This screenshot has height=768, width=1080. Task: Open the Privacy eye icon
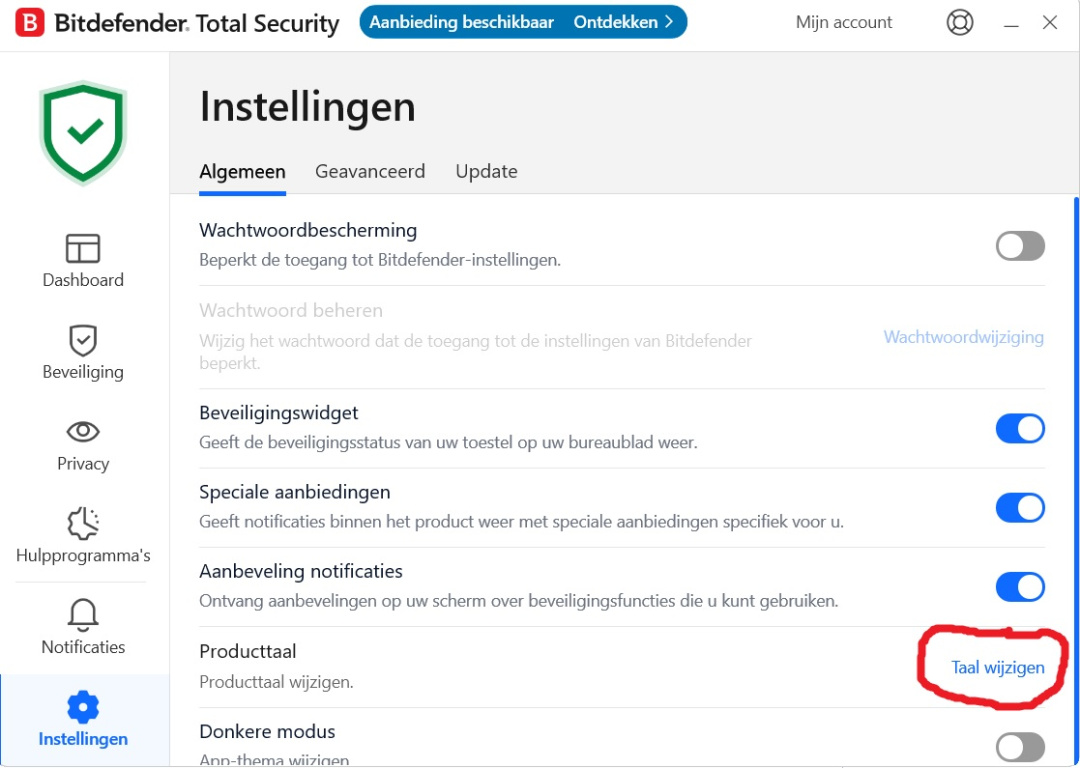point(83,432)
